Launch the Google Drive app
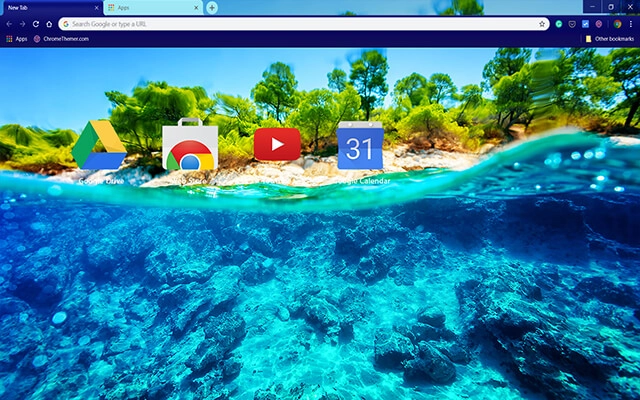This screenshot has width=640, height=400. click(99, 144)
